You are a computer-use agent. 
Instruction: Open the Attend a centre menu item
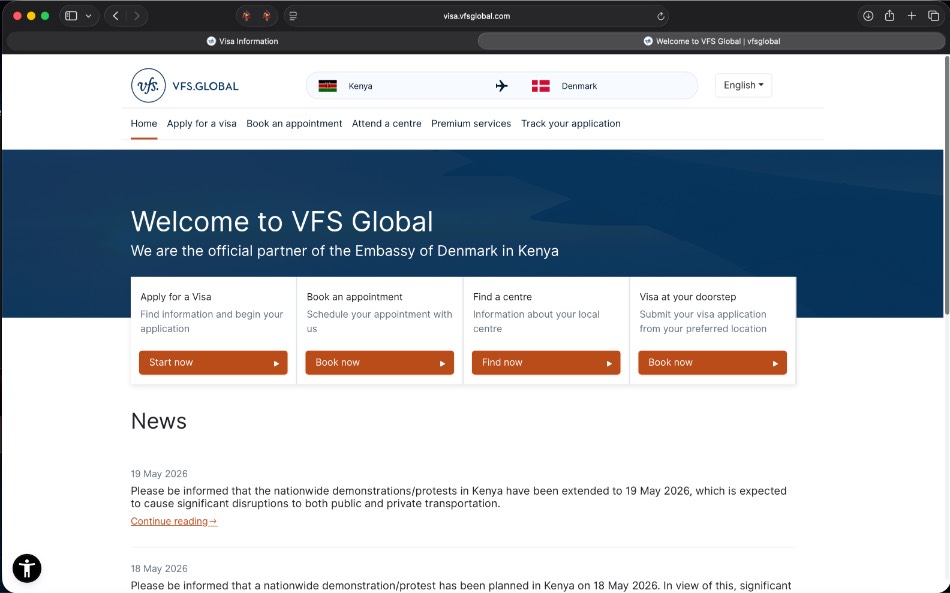pyautogui.click(x=387, y=124)
